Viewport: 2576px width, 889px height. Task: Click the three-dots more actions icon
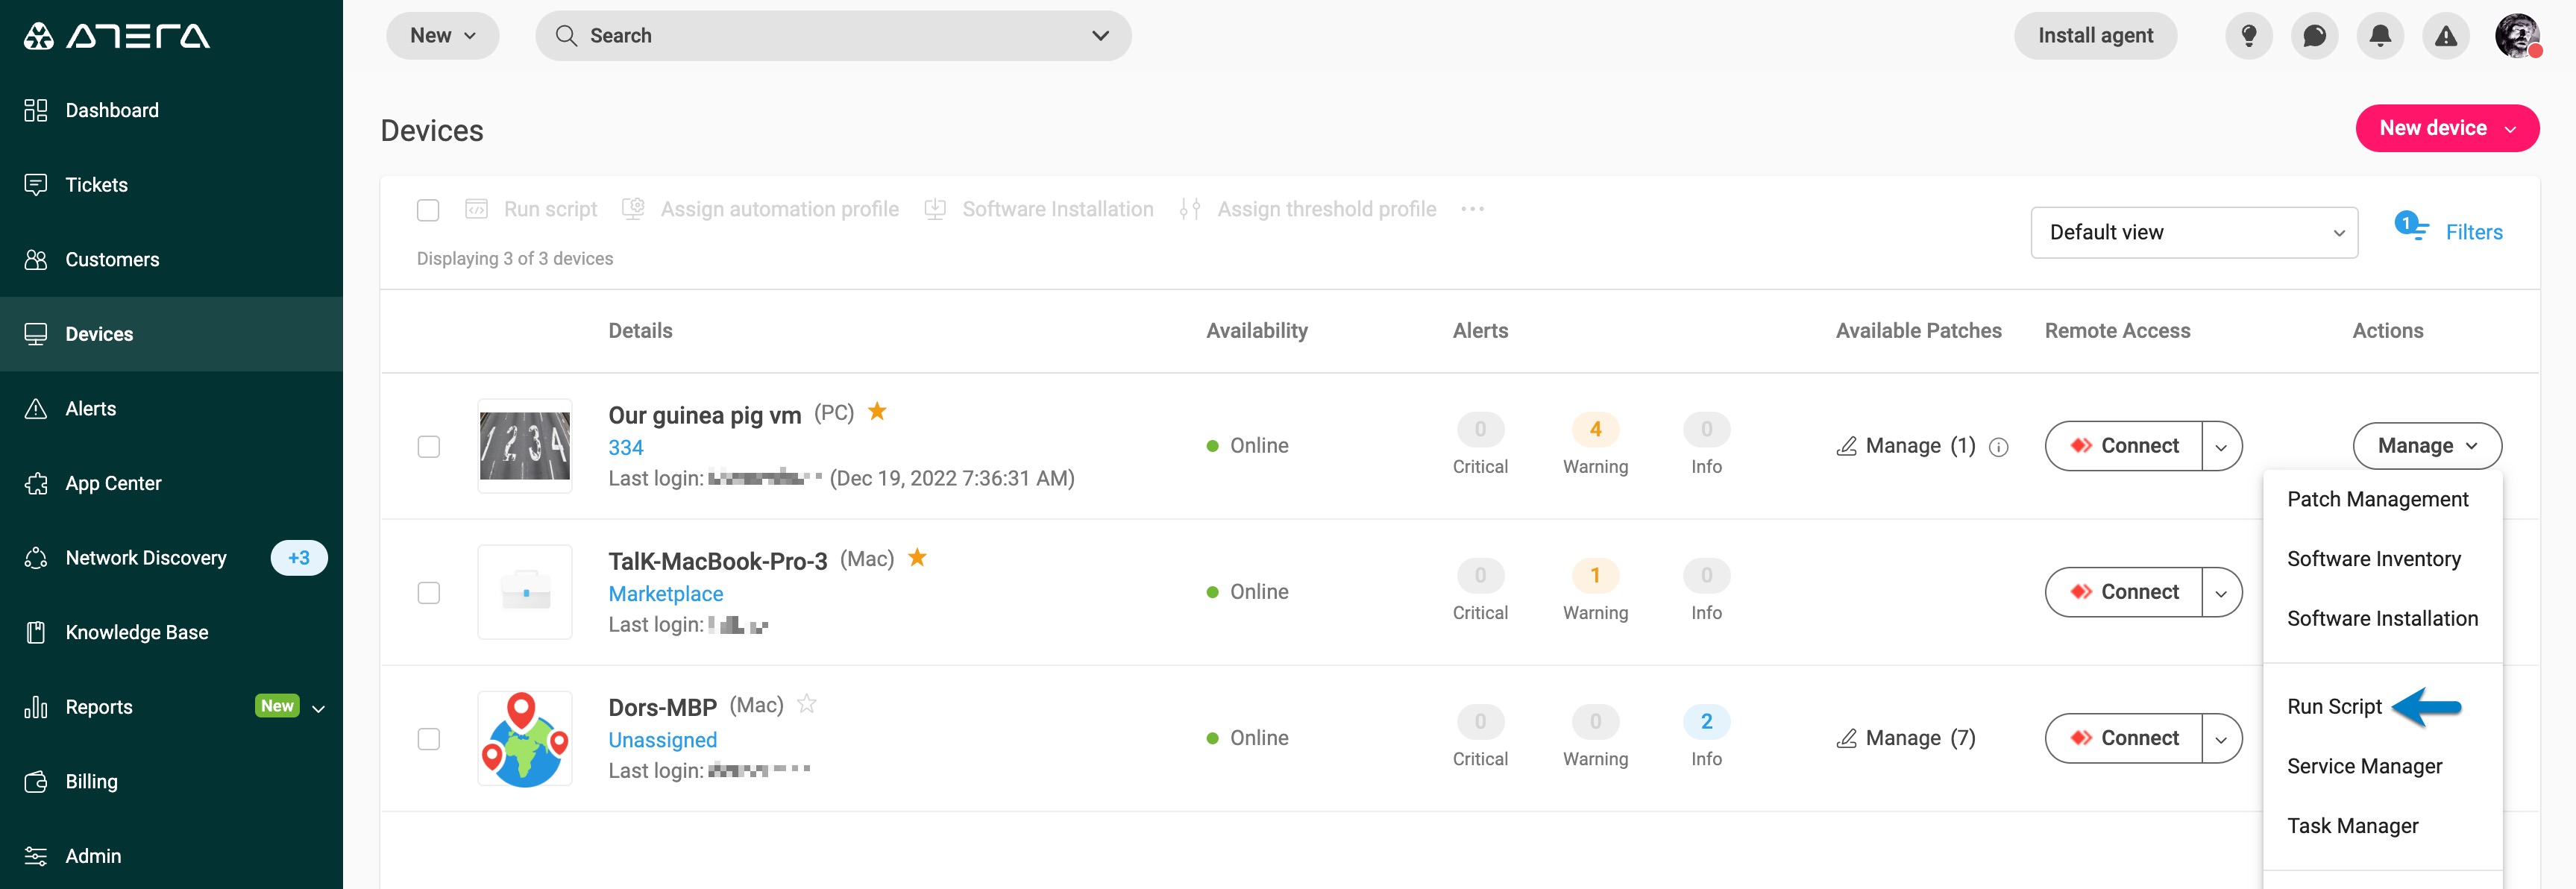1472,209
